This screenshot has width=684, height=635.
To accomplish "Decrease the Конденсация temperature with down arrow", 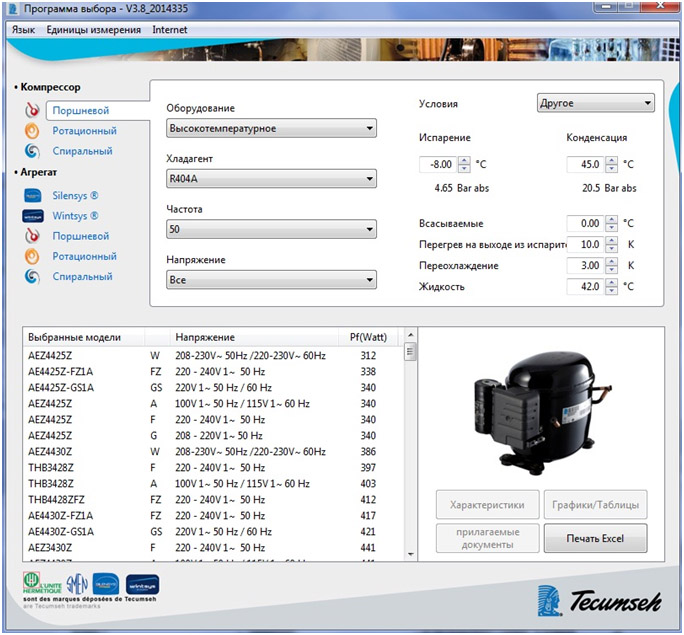I will click(x=612, y=168).
